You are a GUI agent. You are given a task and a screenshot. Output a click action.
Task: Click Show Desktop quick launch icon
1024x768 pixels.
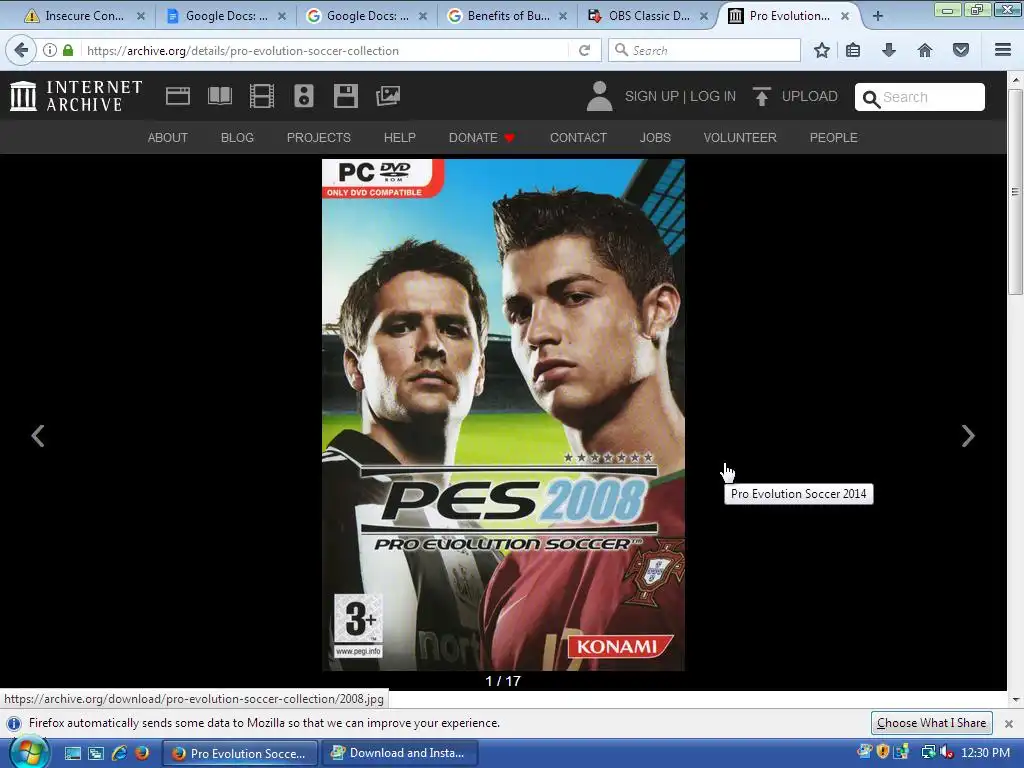pyautogui.click(x=72, y=753)
